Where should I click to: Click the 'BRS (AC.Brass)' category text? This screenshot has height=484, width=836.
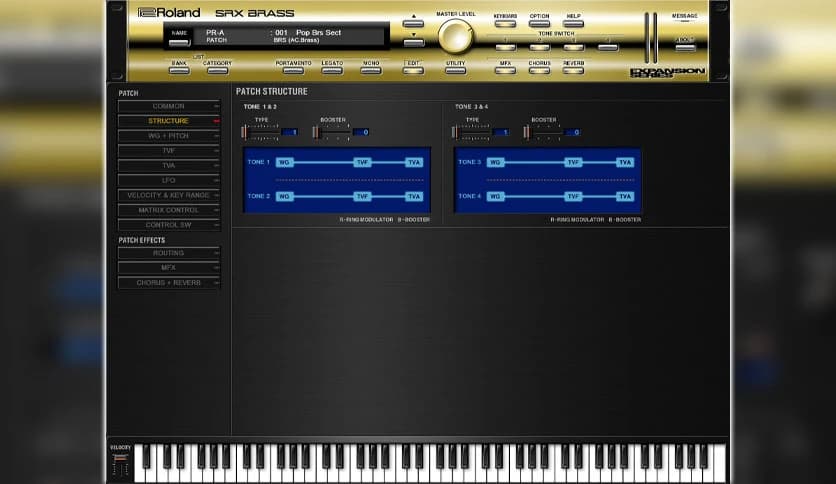point(296,40)
